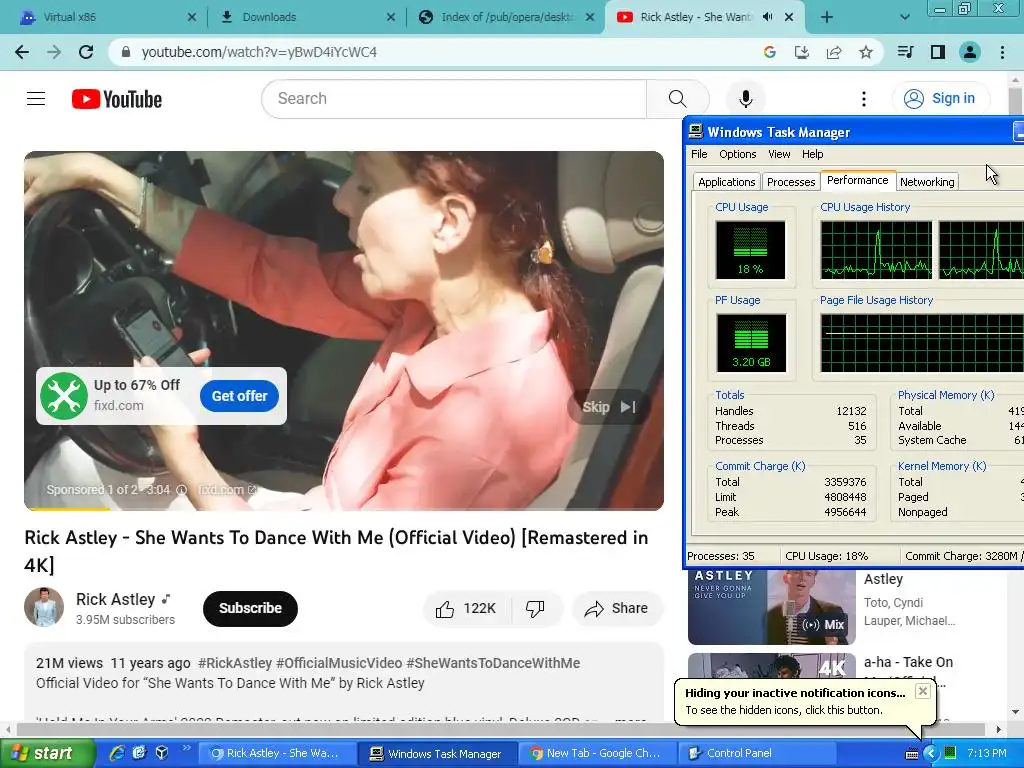1024x768 pixels.
Task: Click the taskbar clock
Action: tap(986, 753)
